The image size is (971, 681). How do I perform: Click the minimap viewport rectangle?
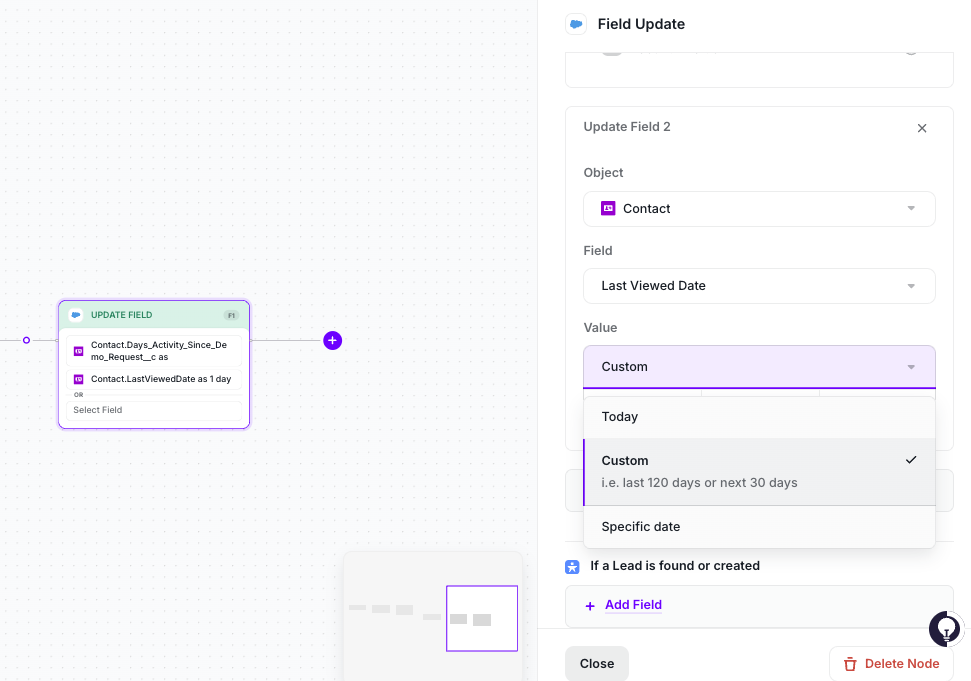[x=482, y=618]
